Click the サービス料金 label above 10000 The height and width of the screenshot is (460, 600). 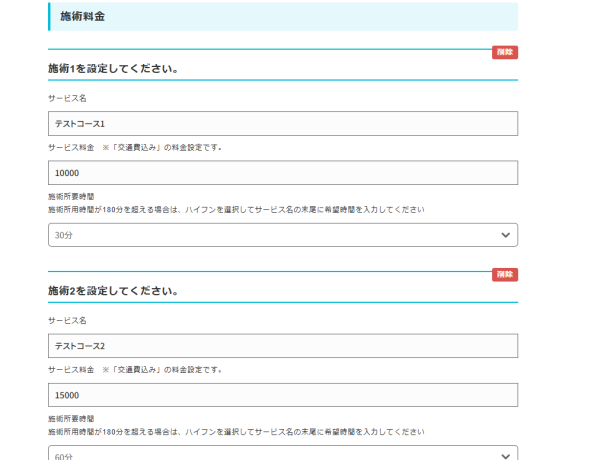[x=71, y=147]
